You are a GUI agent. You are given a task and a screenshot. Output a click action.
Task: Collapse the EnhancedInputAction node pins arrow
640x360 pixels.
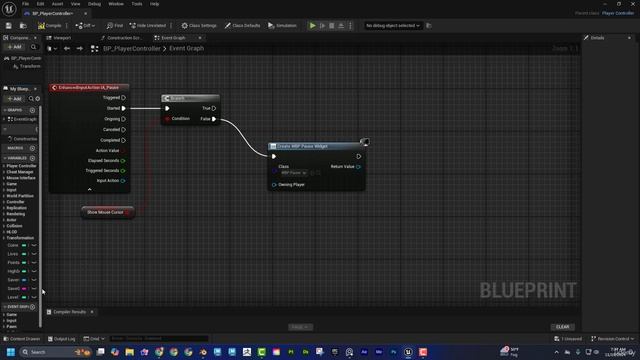[x=89, y=189]
